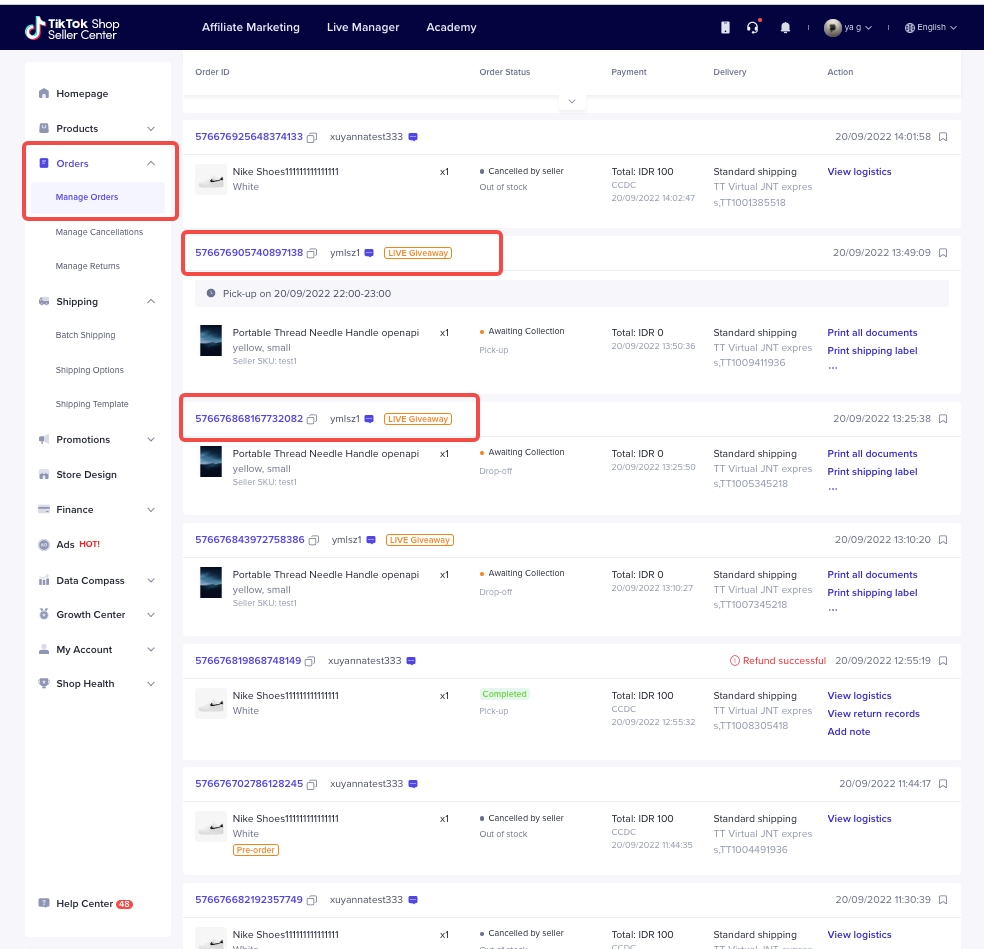This screenshot has height=949, width=984.
Task: Toggle the flag on order 576676702786128245
Action: tap(943, 784)
